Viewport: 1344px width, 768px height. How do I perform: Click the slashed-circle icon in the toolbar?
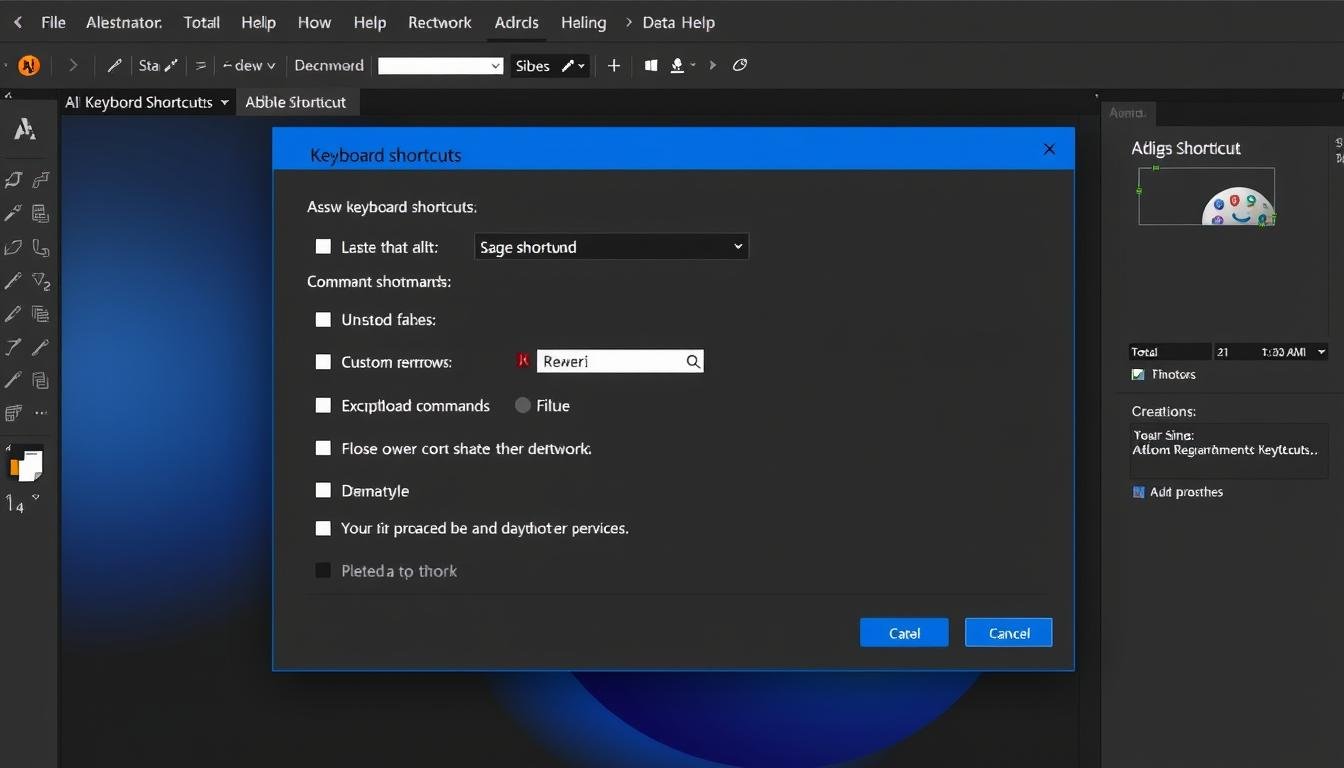tap(740, 66)
